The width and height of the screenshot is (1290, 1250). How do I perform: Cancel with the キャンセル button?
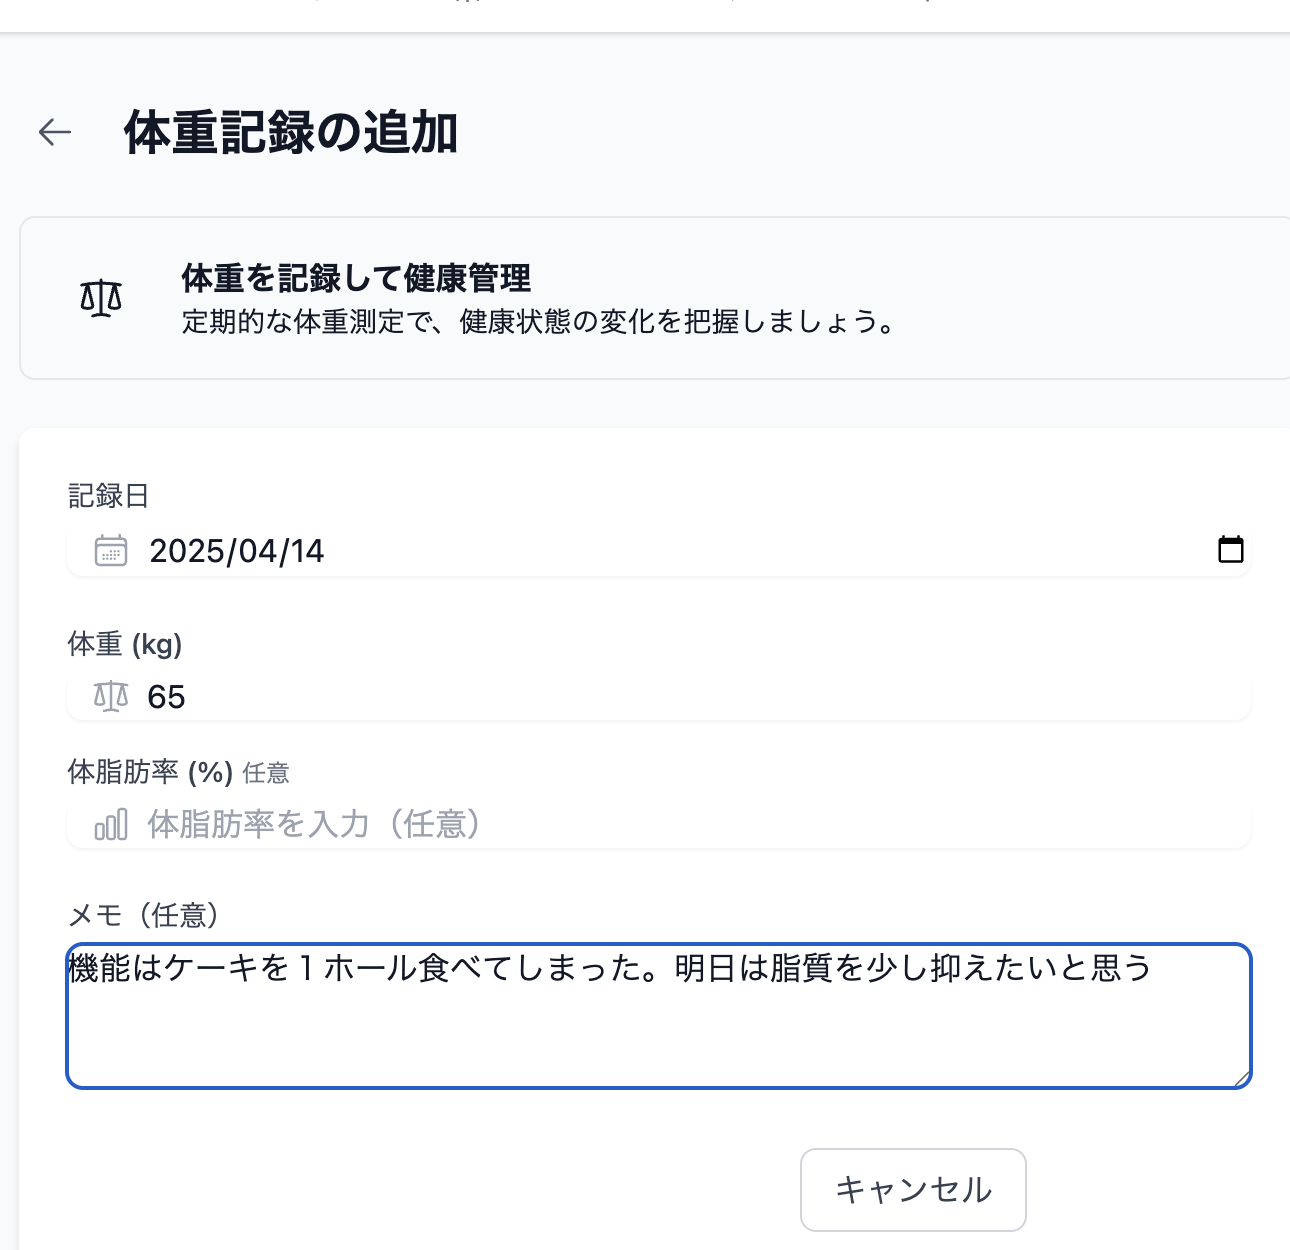pyautogui.click(x=913, y=1190)
